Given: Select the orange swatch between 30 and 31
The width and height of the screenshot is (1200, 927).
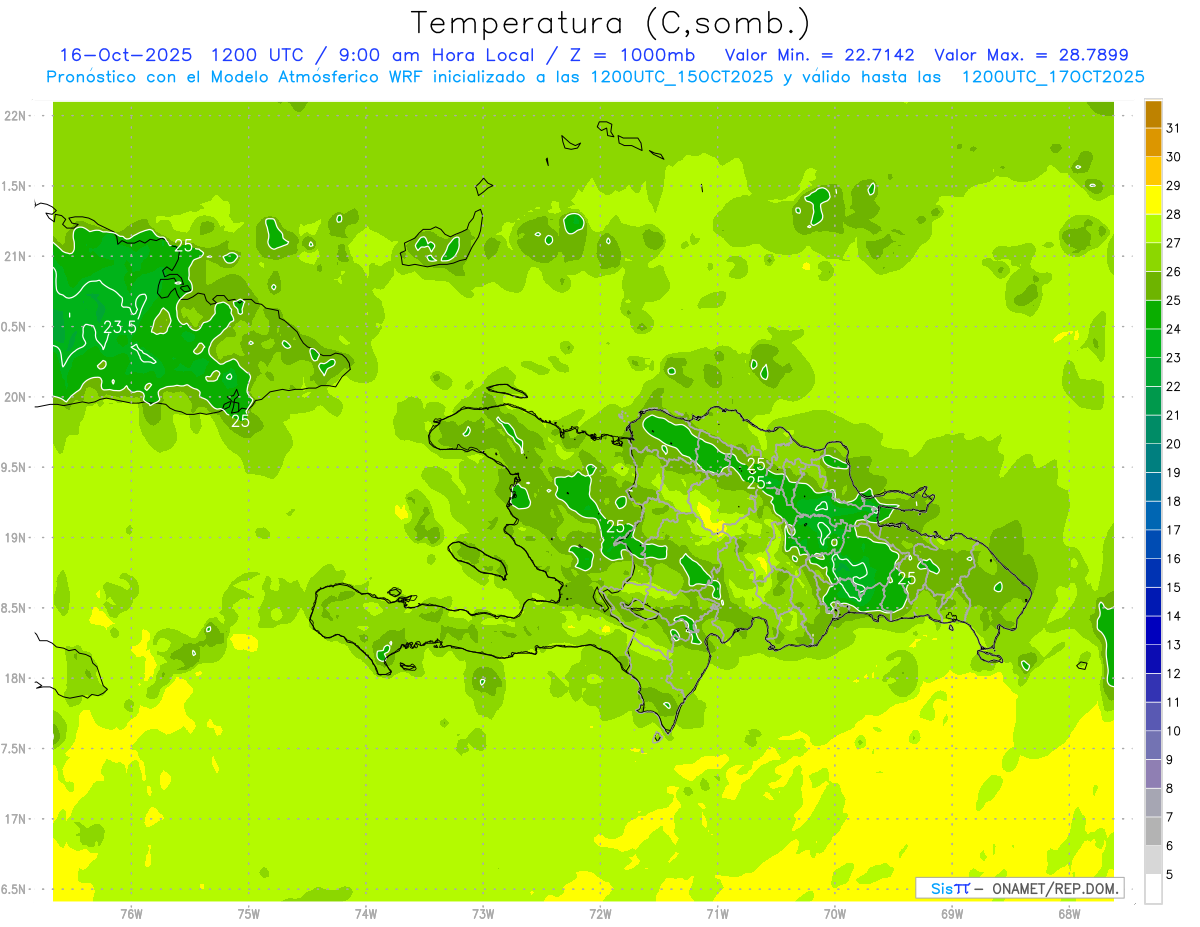Looking at the screenshot, I should [1153, 143].
